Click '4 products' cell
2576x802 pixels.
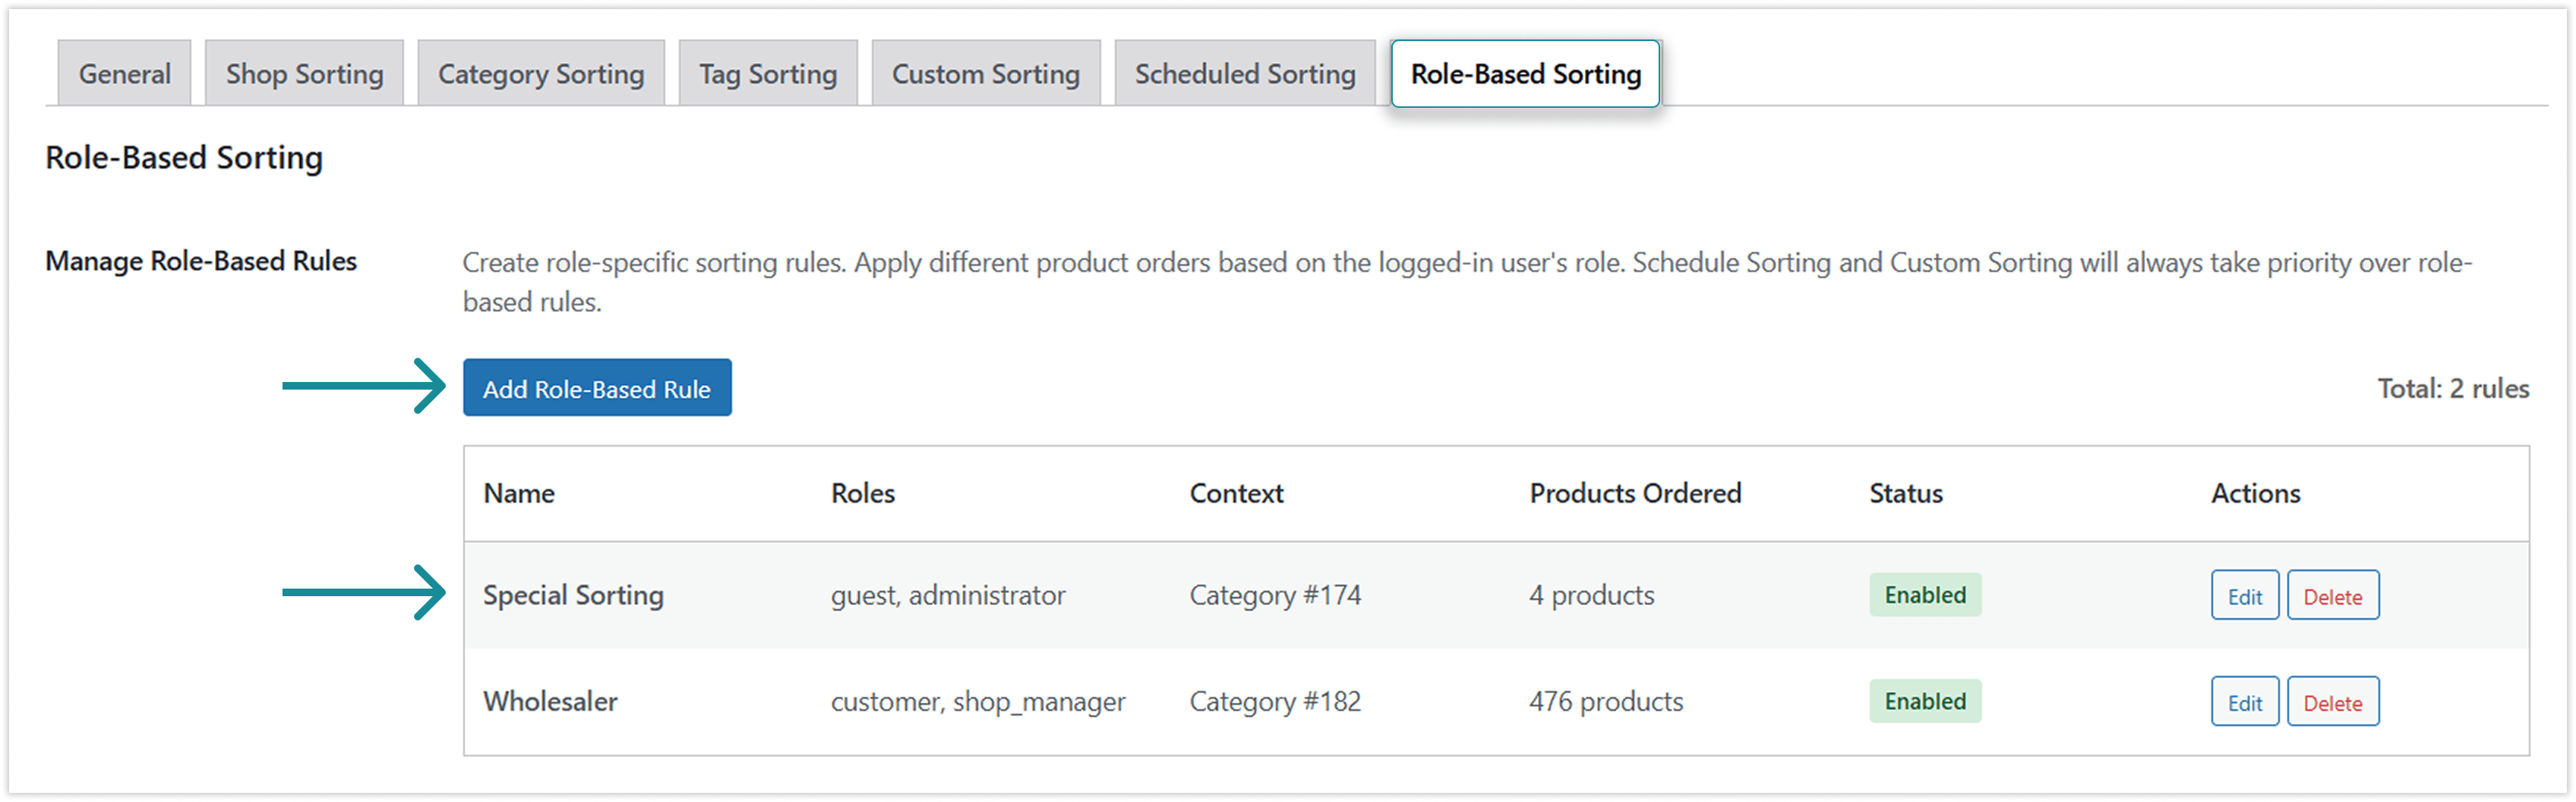pos(1591,595)
